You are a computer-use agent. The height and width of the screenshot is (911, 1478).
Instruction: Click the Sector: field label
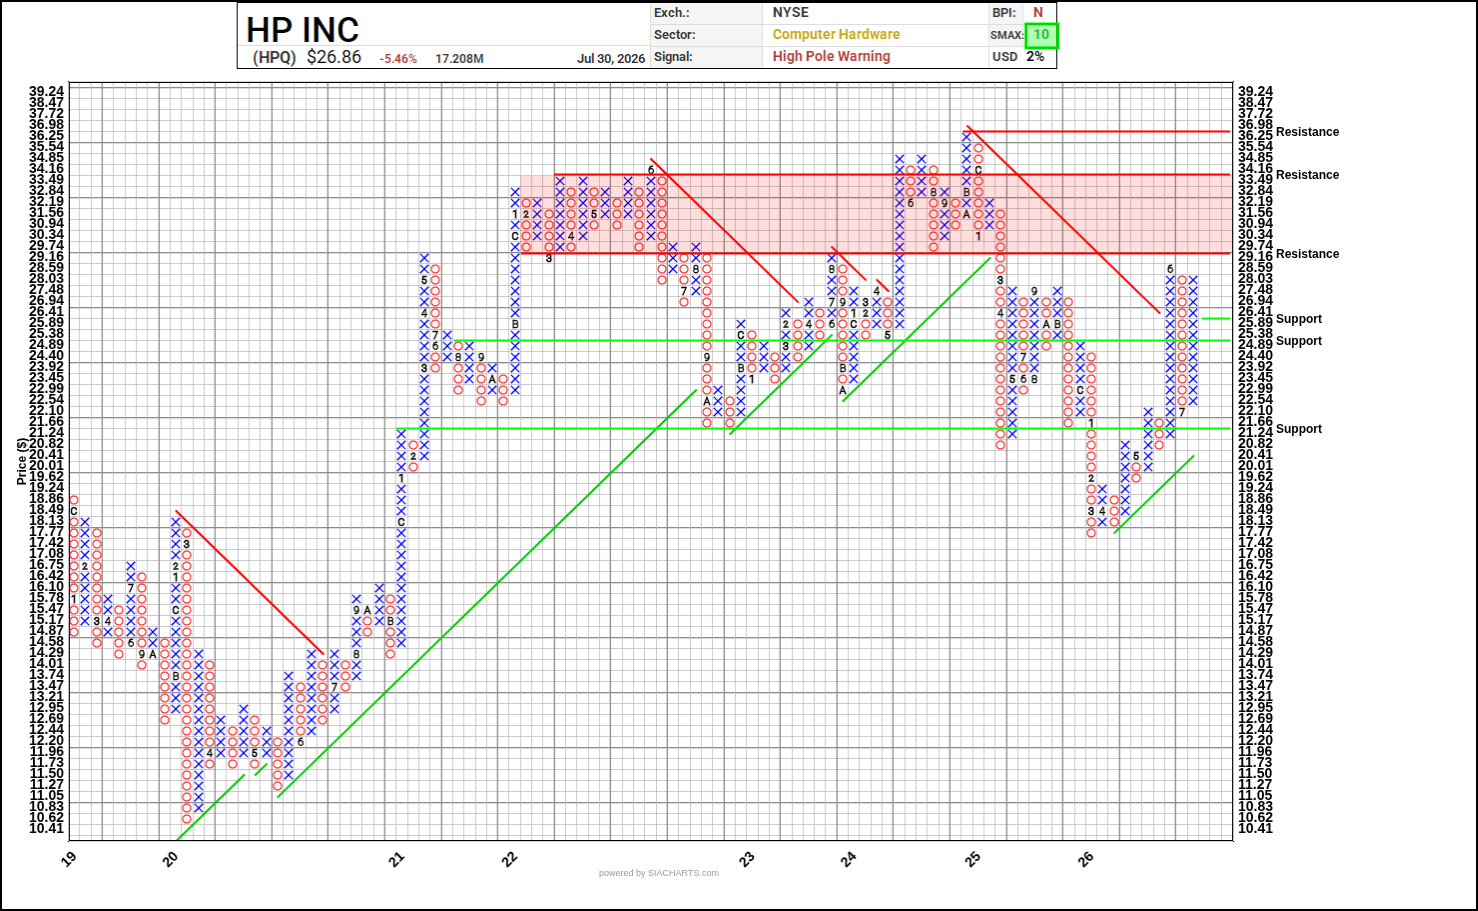click(675, 35)
